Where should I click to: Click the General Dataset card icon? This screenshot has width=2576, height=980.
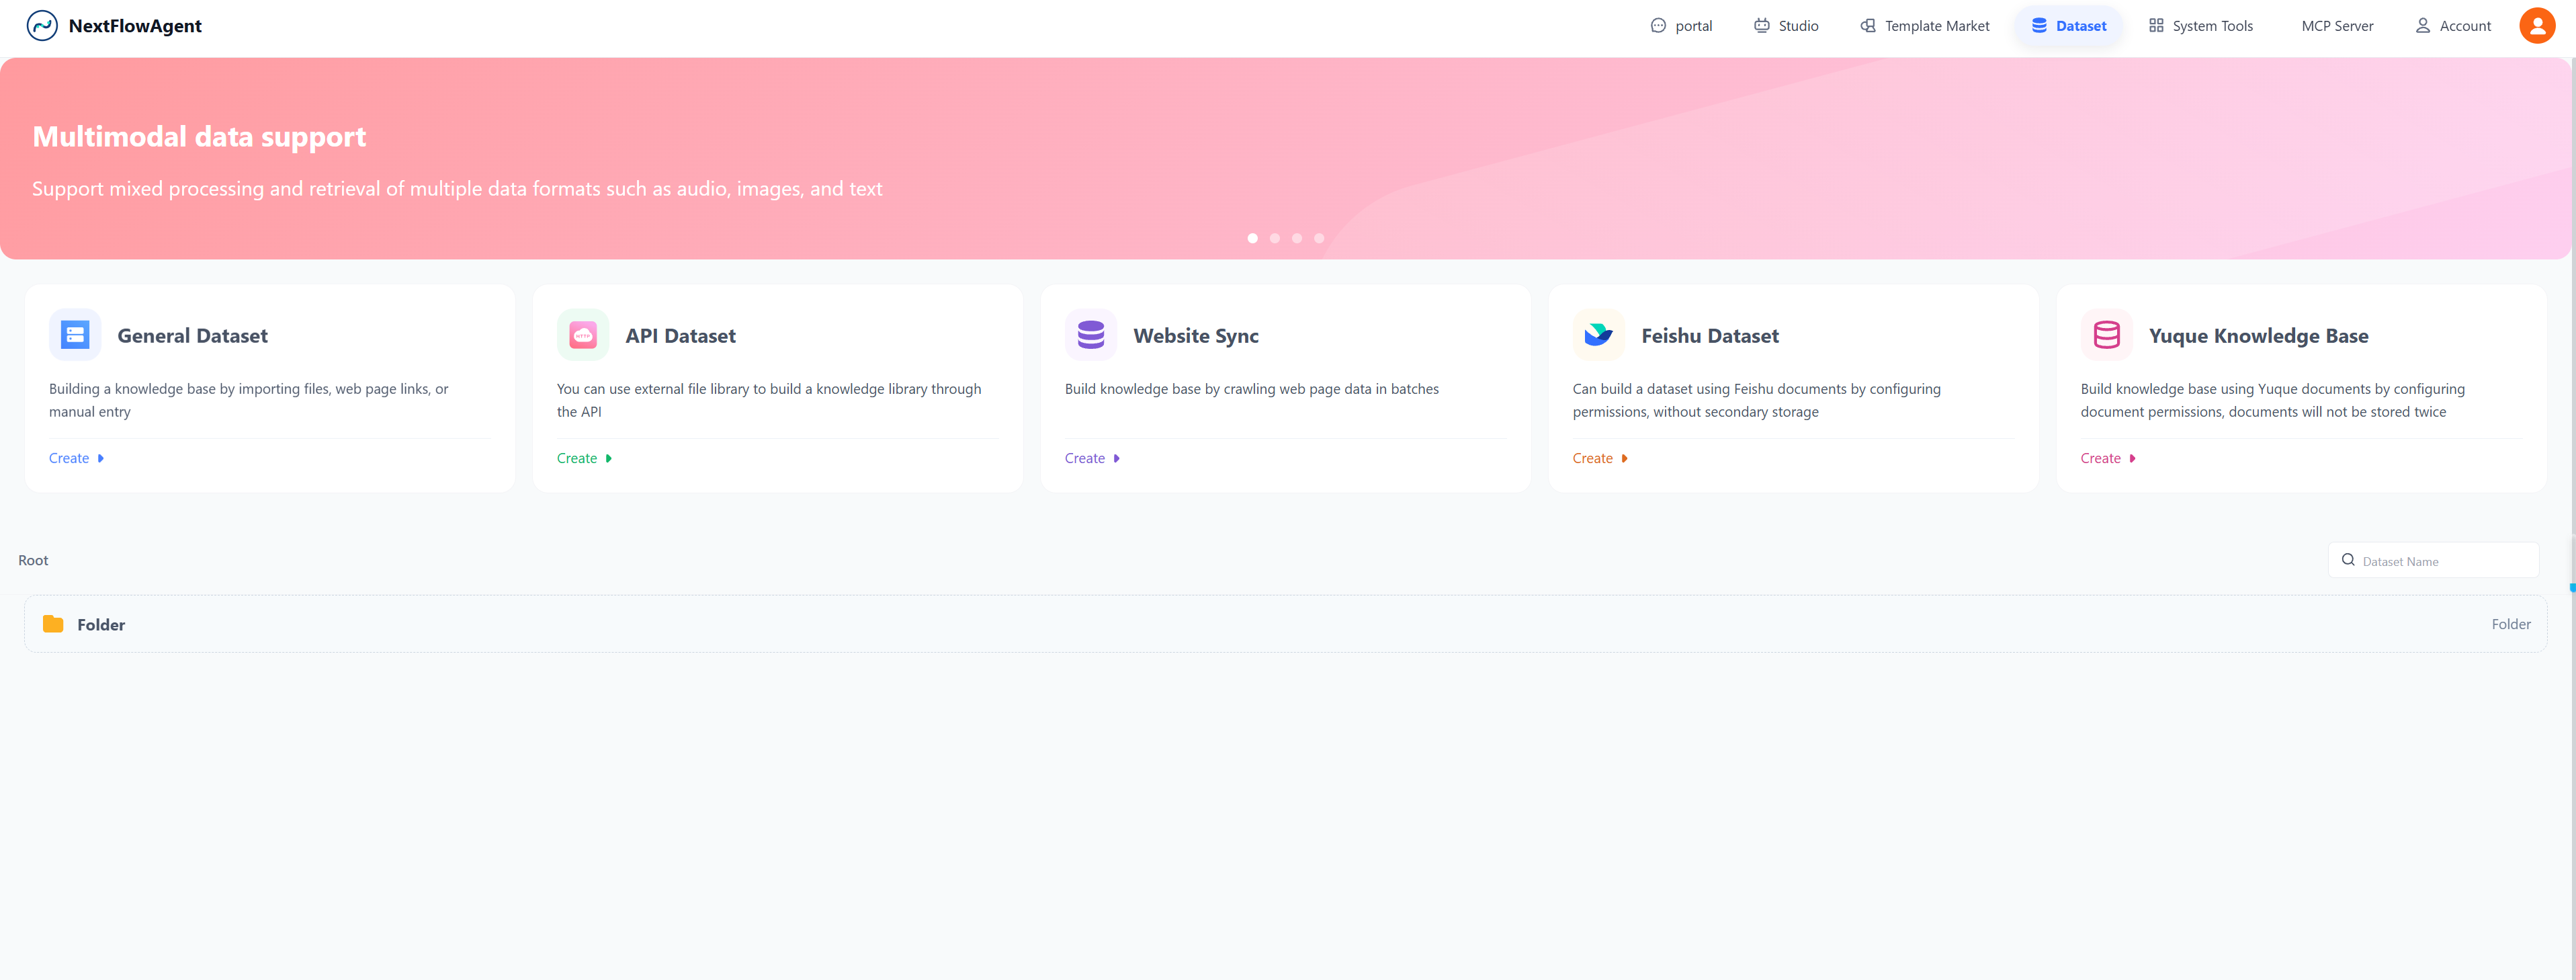75,335
